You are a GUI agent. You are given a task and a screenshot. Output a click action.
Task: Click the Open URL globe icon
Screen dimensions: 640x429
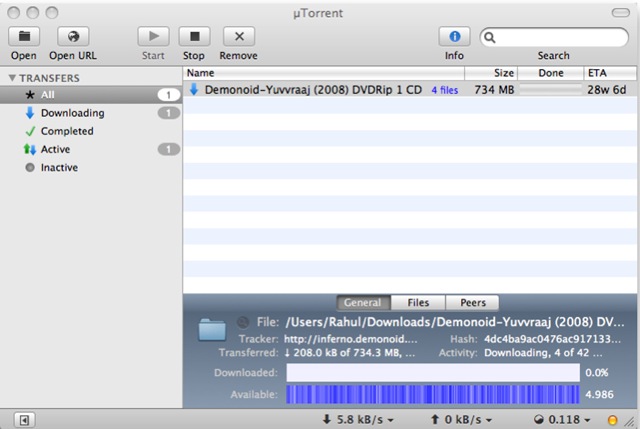tap(73, 37)
